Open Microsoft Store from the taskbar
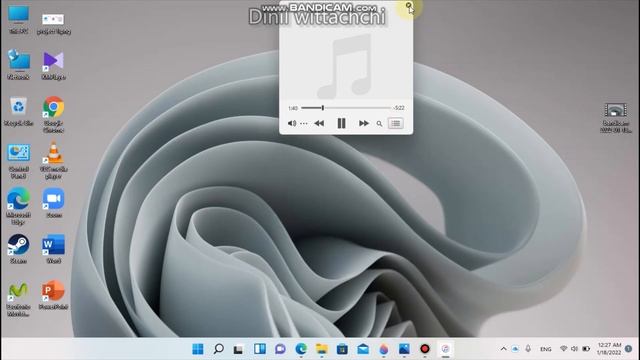The image size is (640, 360). [x=342, y=349]
